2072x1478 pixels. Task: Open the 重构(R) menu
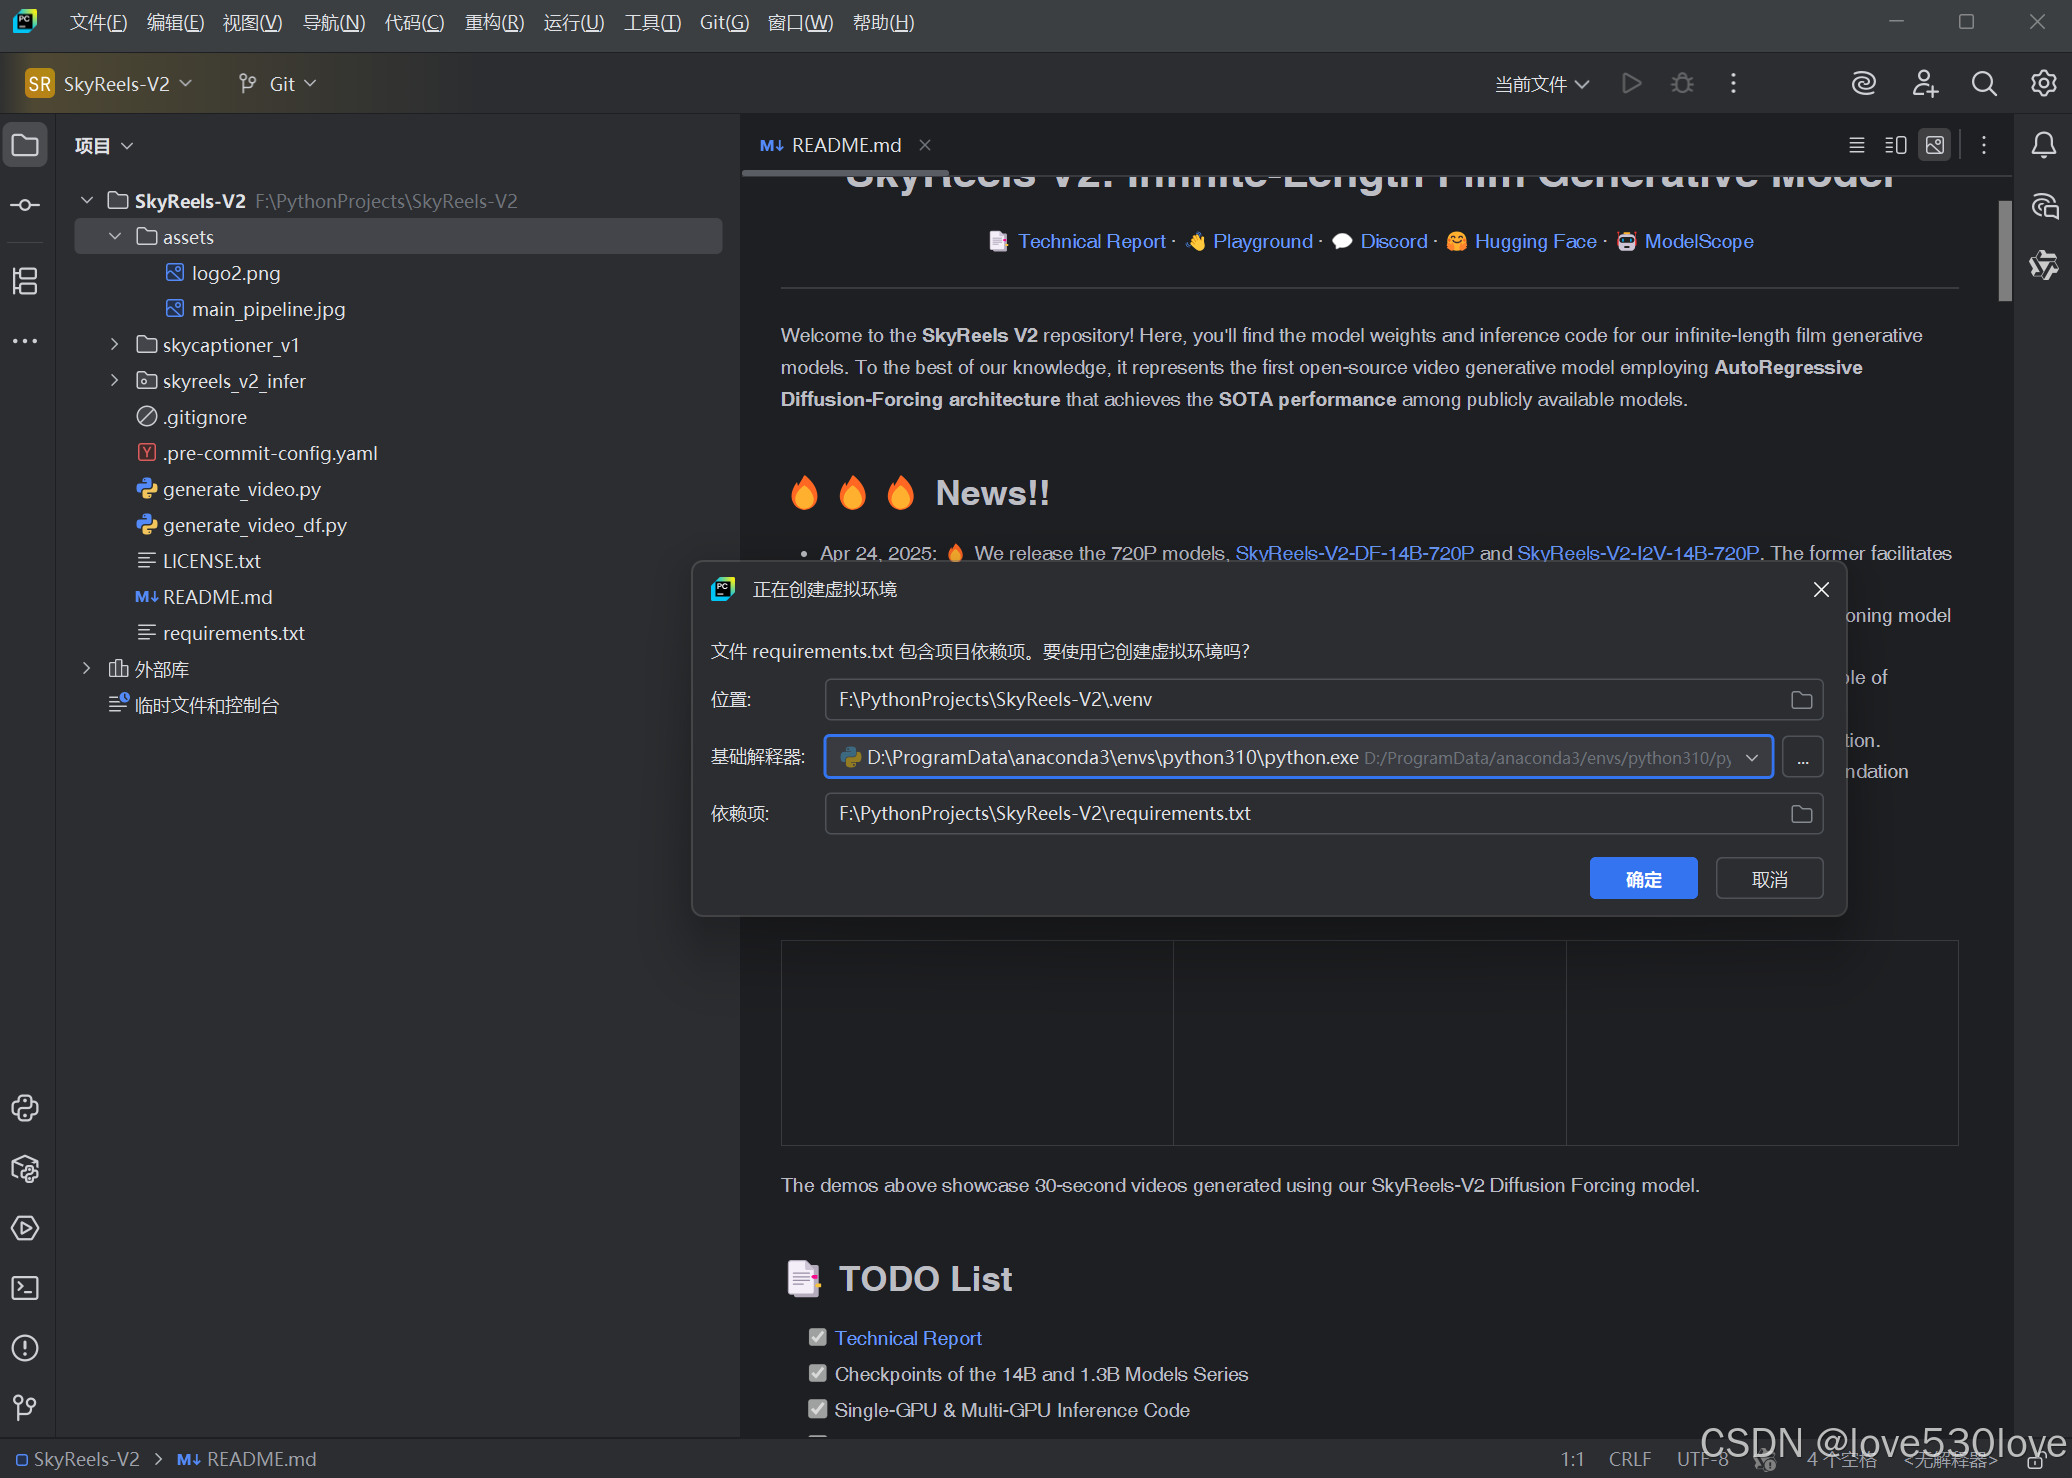(493, 22)
